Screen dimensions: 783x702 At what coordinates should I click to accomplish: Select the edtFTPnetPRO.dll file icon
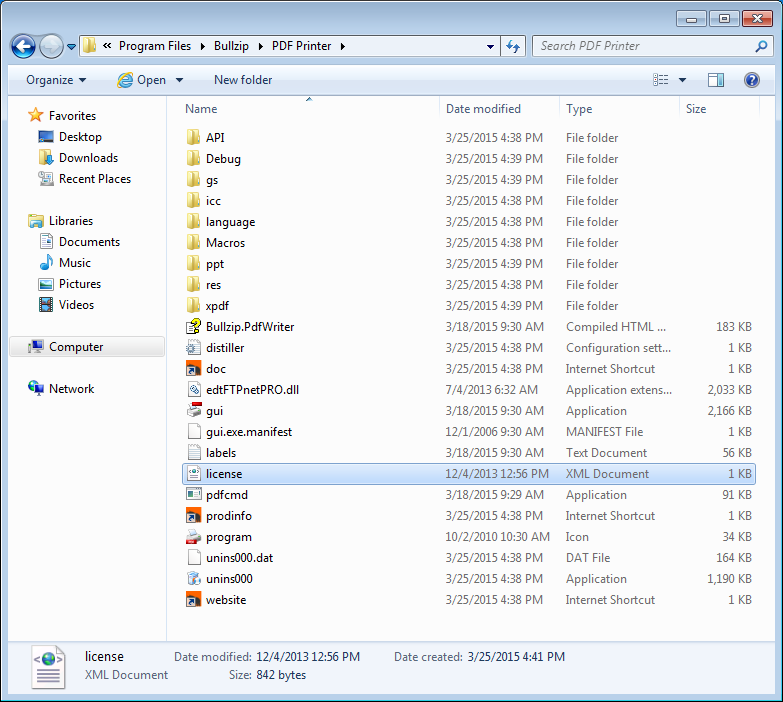tap(193, 389)
